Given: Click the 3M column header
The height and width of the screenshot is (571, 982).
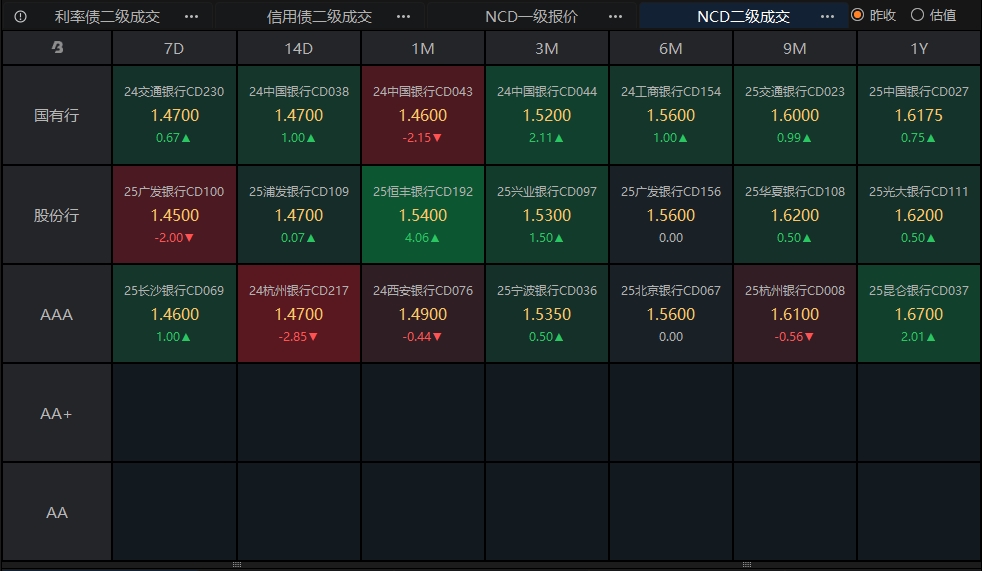Looking at the screenshot, I should click(547, 48).
